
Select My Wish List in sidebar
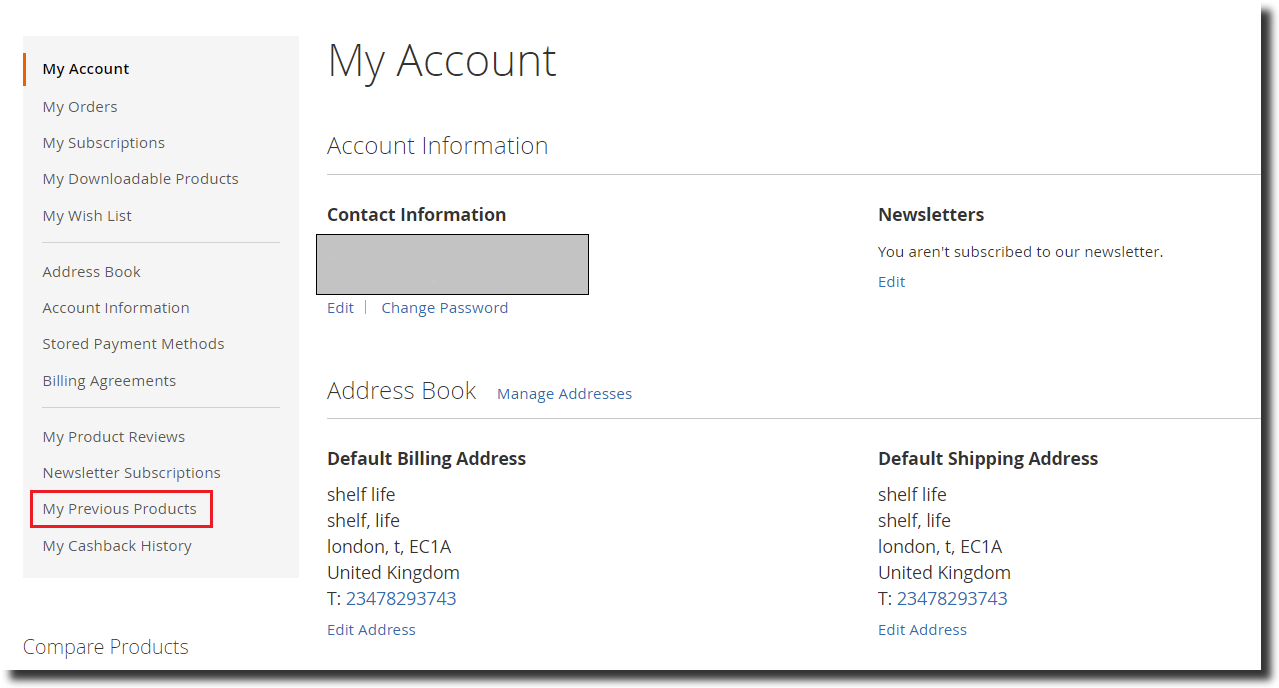point(87,216)
